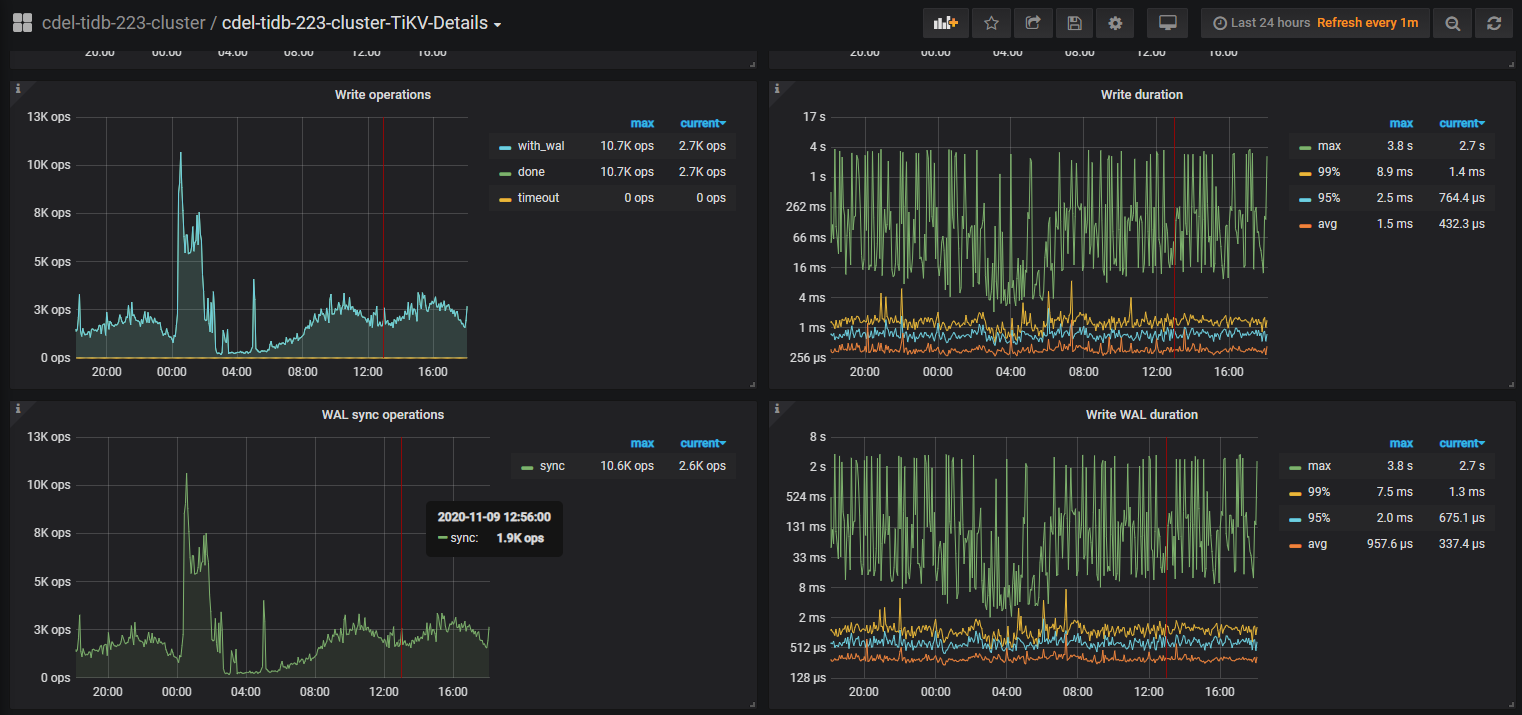This screenshot has width=1522, height=715.
Task: Sort Write operations legend by max column
Action: coord(642,123)
